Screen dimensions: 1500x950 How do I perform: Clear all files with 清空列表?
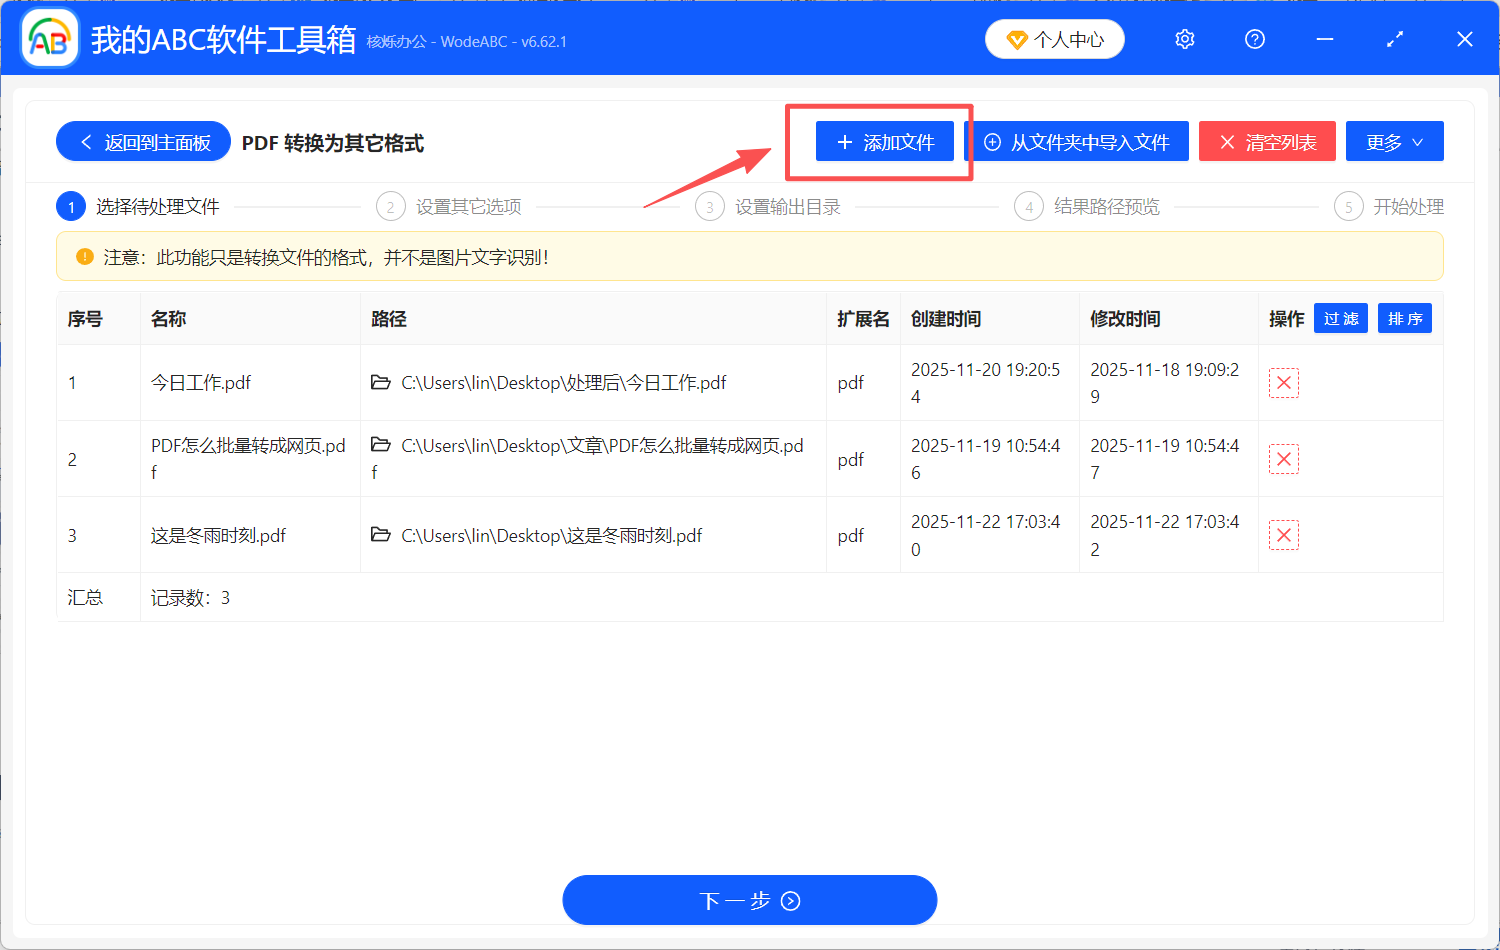(x=1267, y=141)
